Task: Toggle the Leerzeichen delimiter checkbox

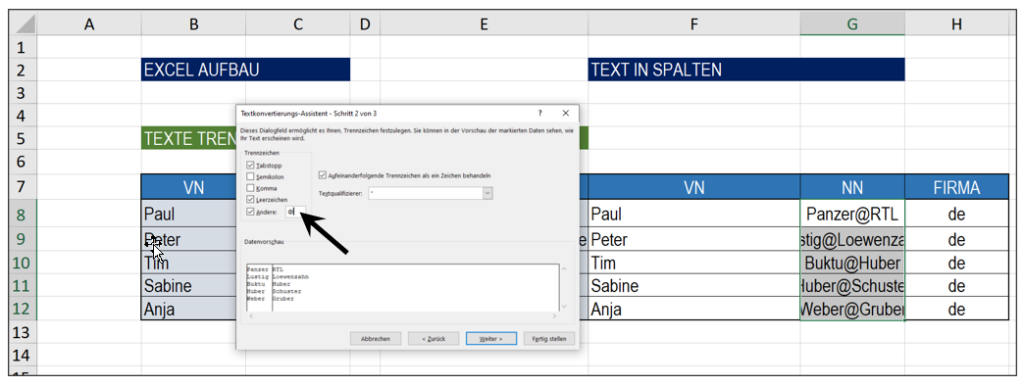Action: pyautogui.click(x=251, y=199)
